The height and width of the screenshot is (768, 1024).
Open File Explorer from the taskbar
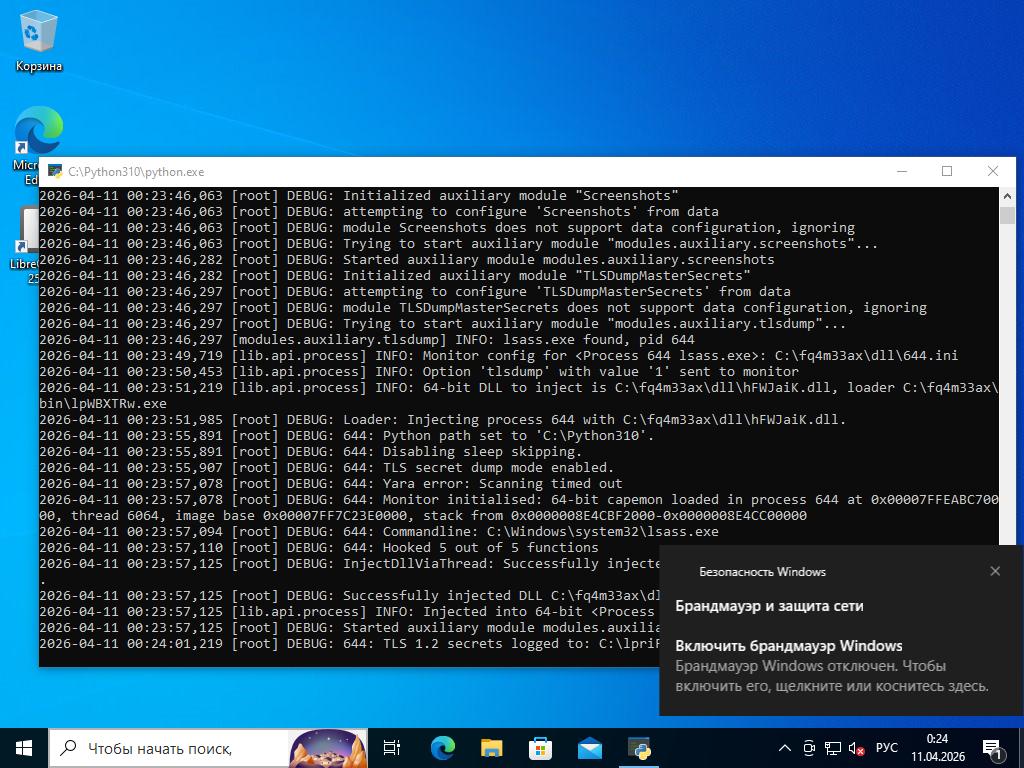click(491, 747)
